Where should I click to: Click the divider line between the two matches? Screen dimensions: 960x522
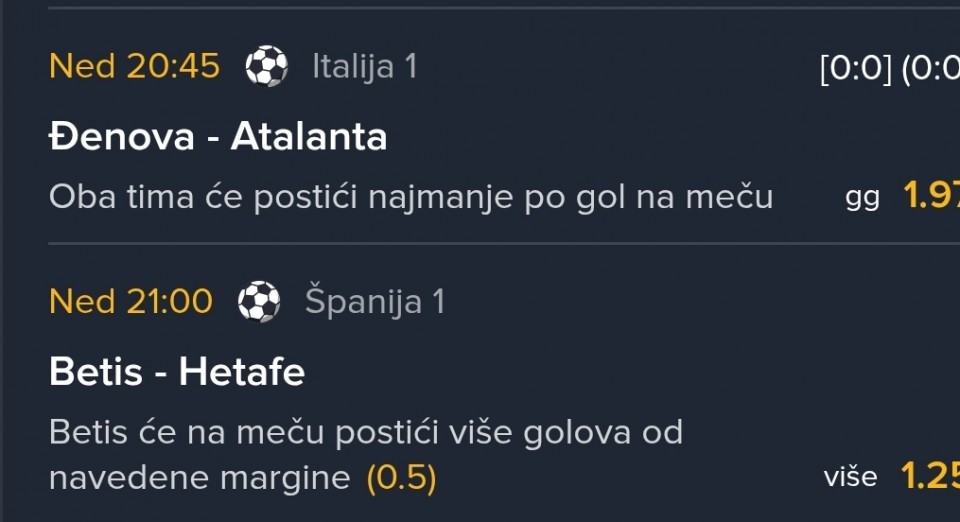point(500,243)
